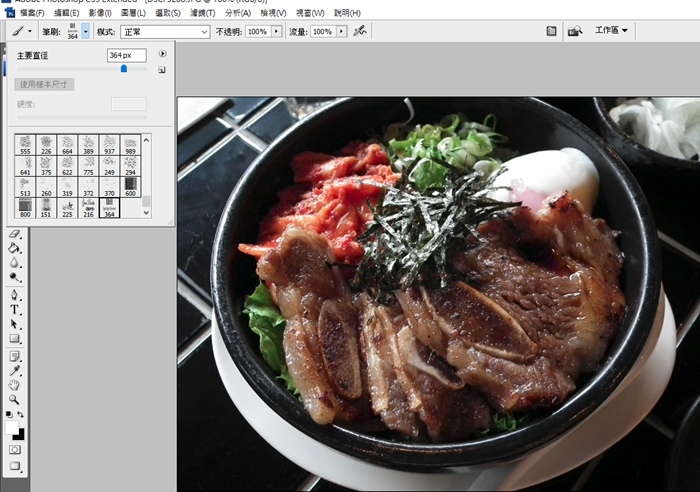
Task: Toggle the brushes palette icon
Action: [x=551, y=32]
